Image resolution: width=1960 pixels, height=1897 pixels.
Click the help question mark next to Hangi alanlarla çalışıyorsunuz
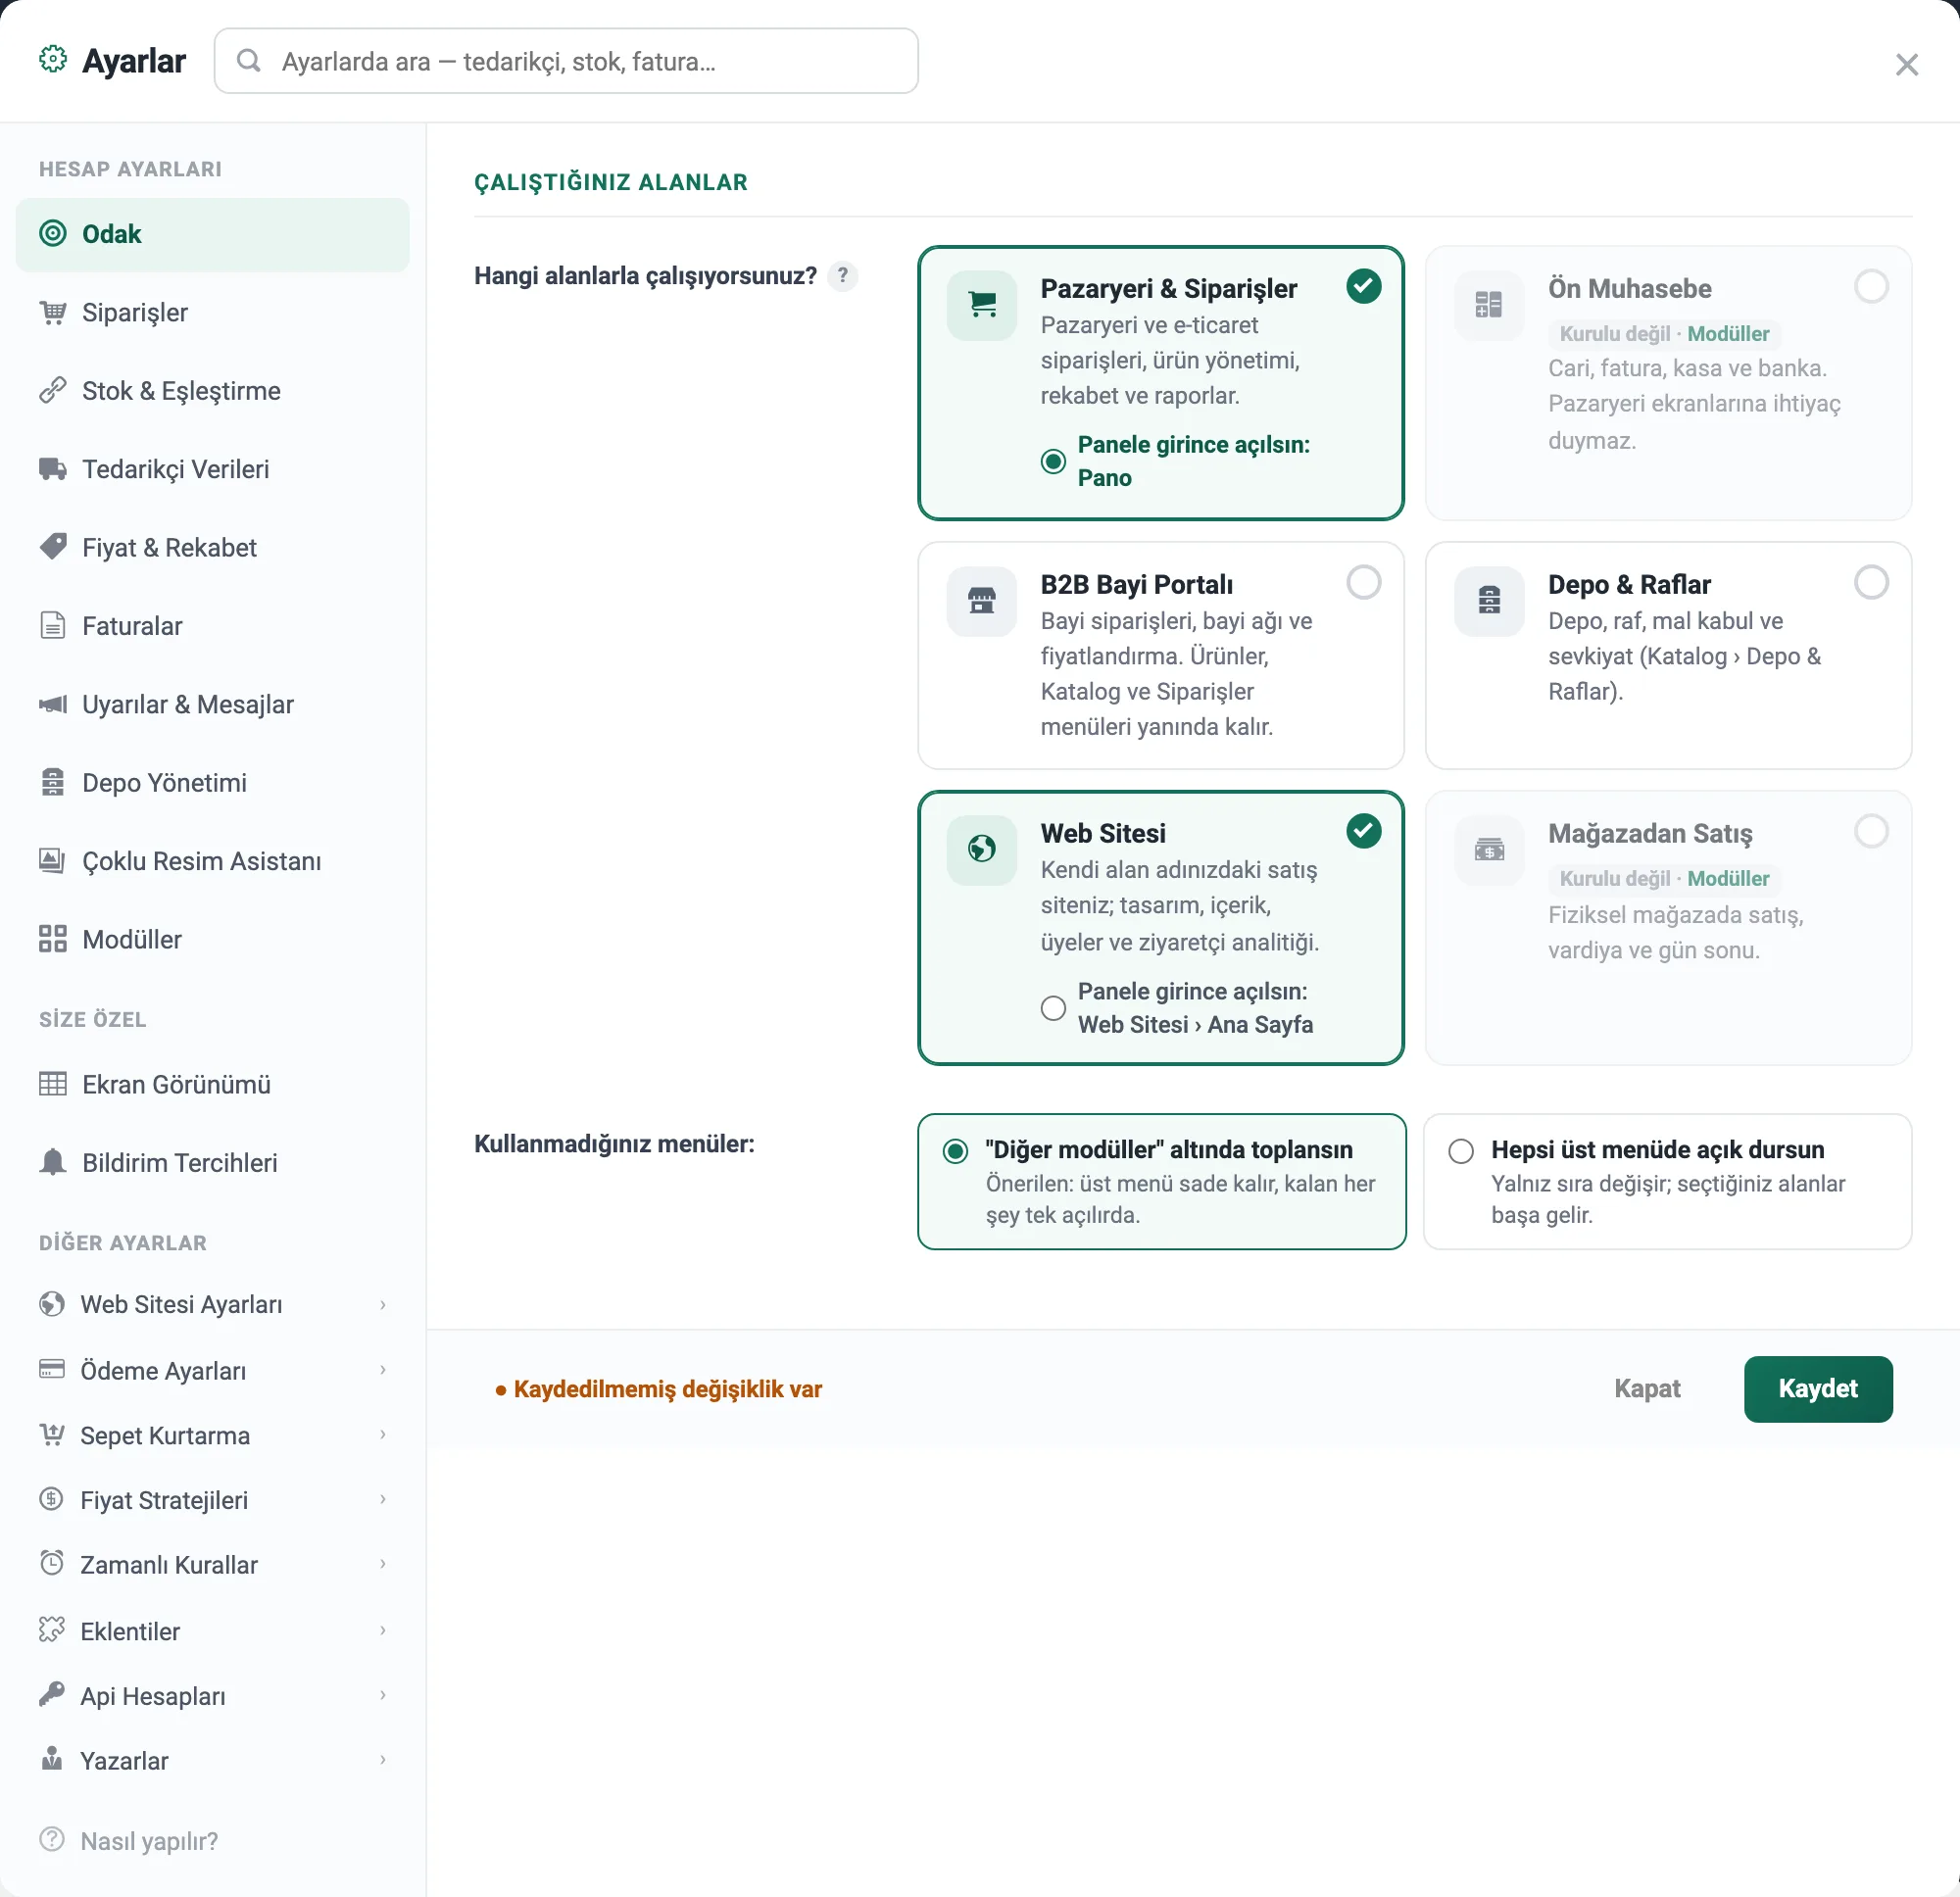pos(843,275)
